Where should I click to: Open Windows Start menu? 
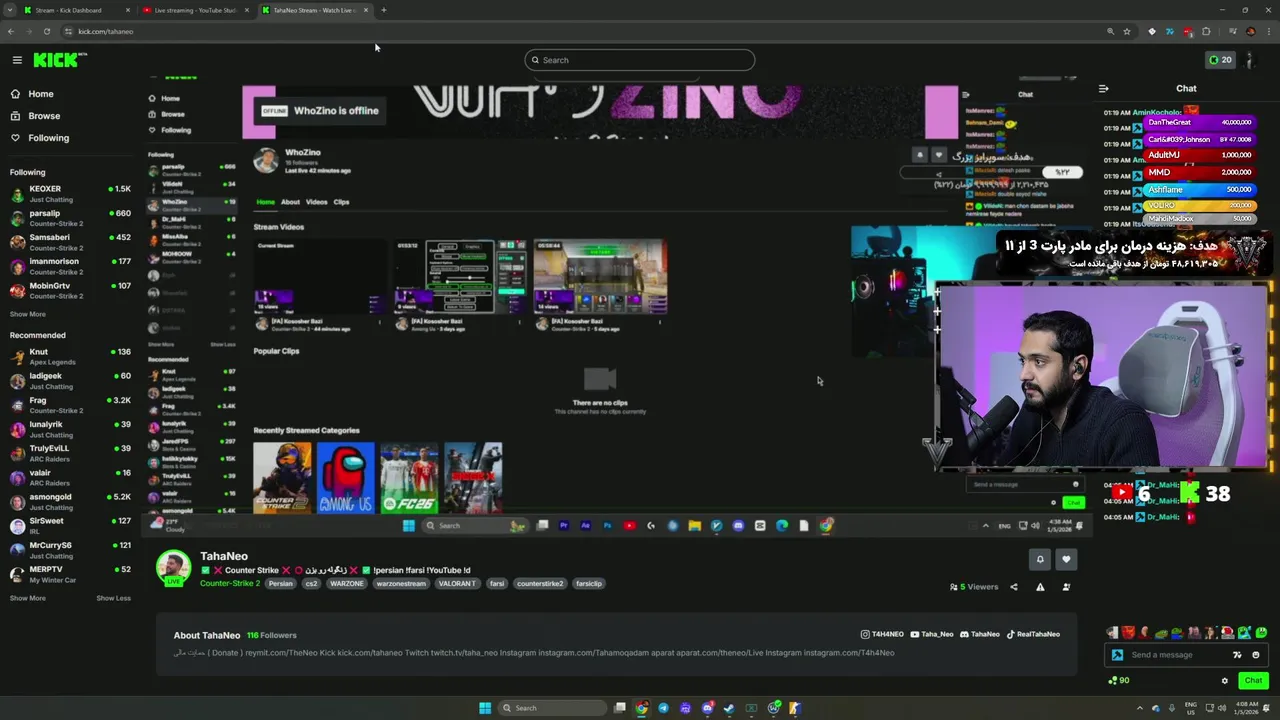coord(485,708)
